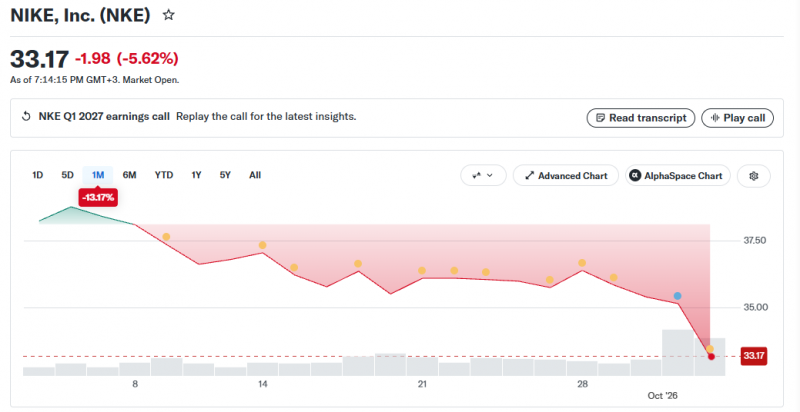Show All price history
The image size is (800, 412).
coord(255,175)
